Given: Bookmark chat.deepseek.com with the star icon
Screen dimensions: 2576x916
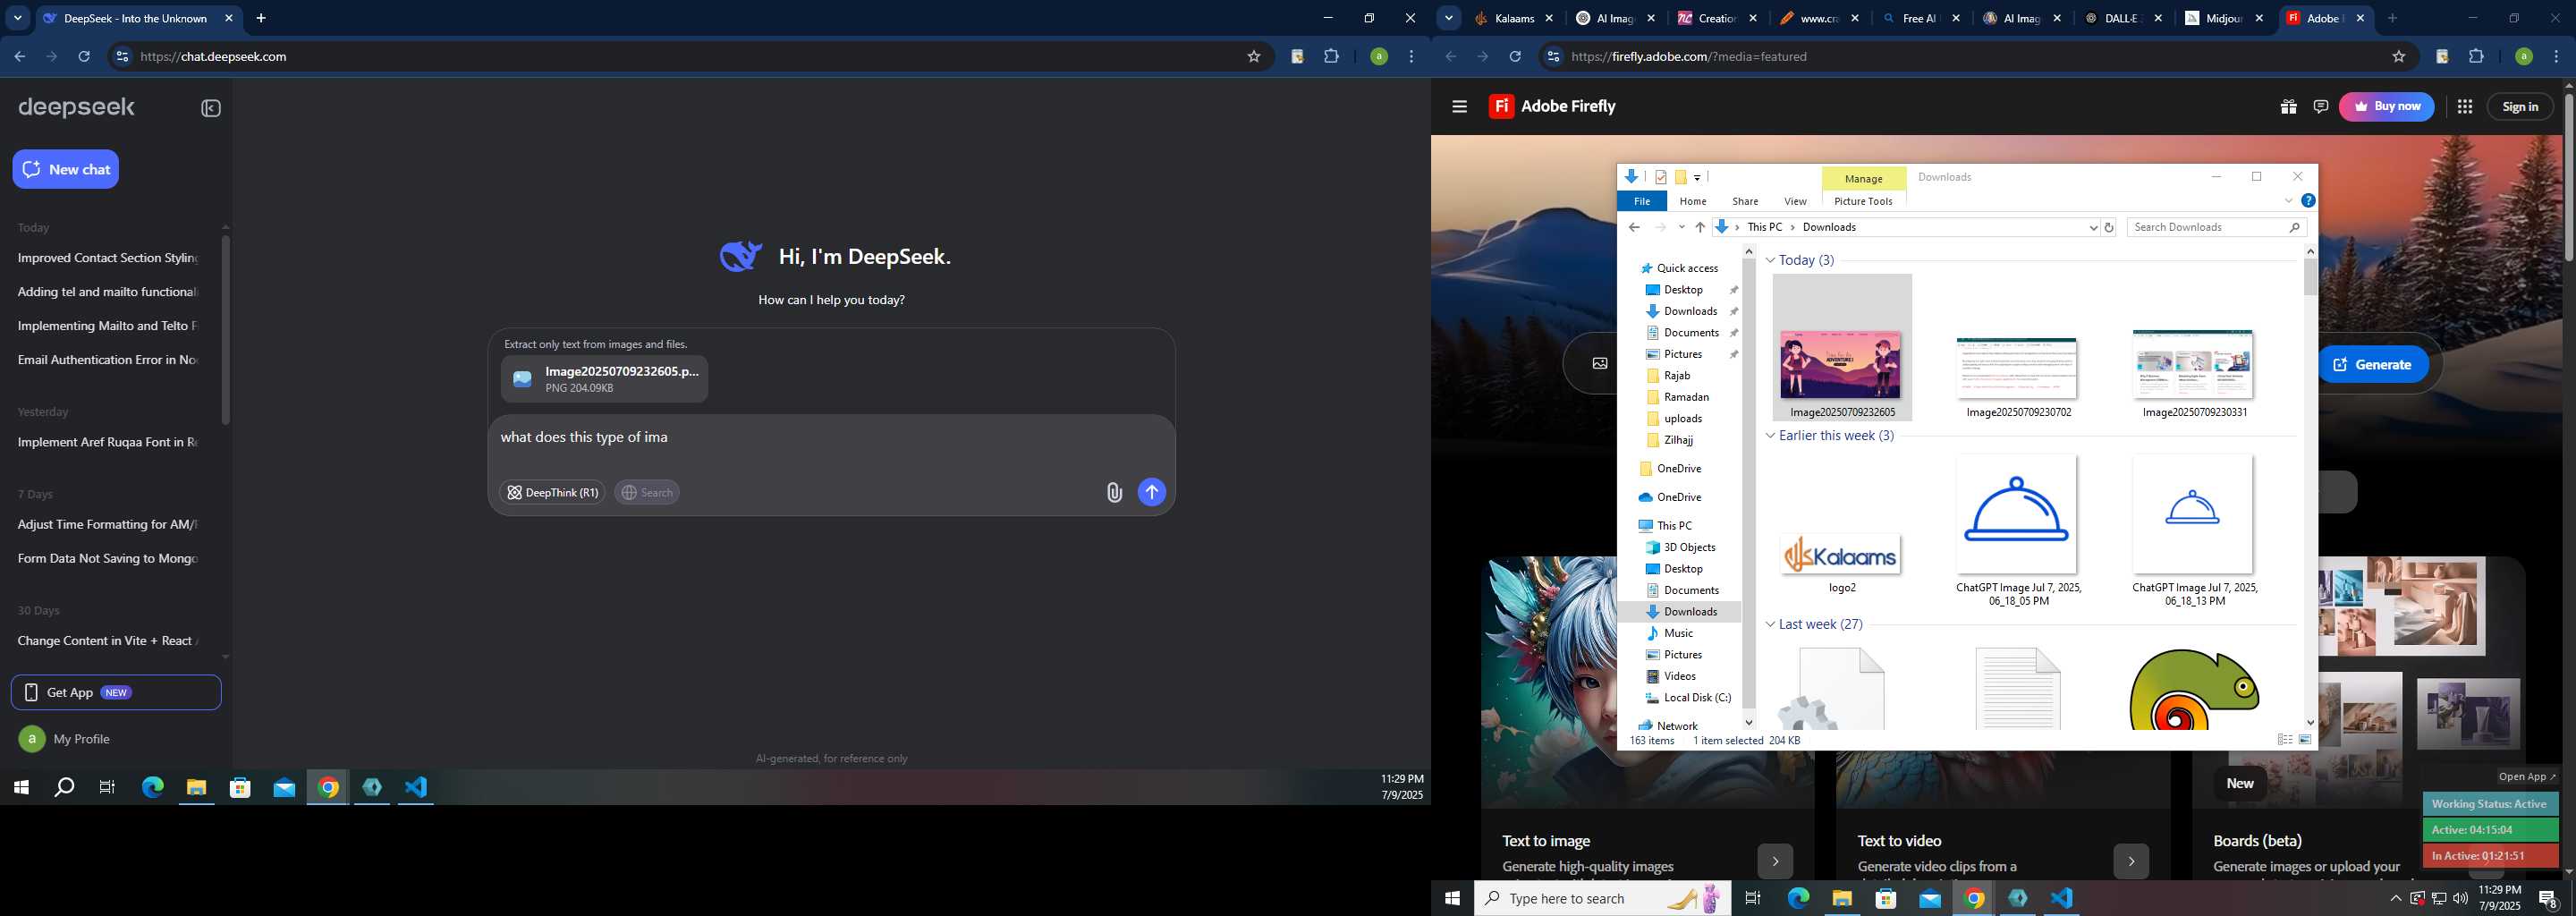Looking at the screenshot, I should 1254,57.
